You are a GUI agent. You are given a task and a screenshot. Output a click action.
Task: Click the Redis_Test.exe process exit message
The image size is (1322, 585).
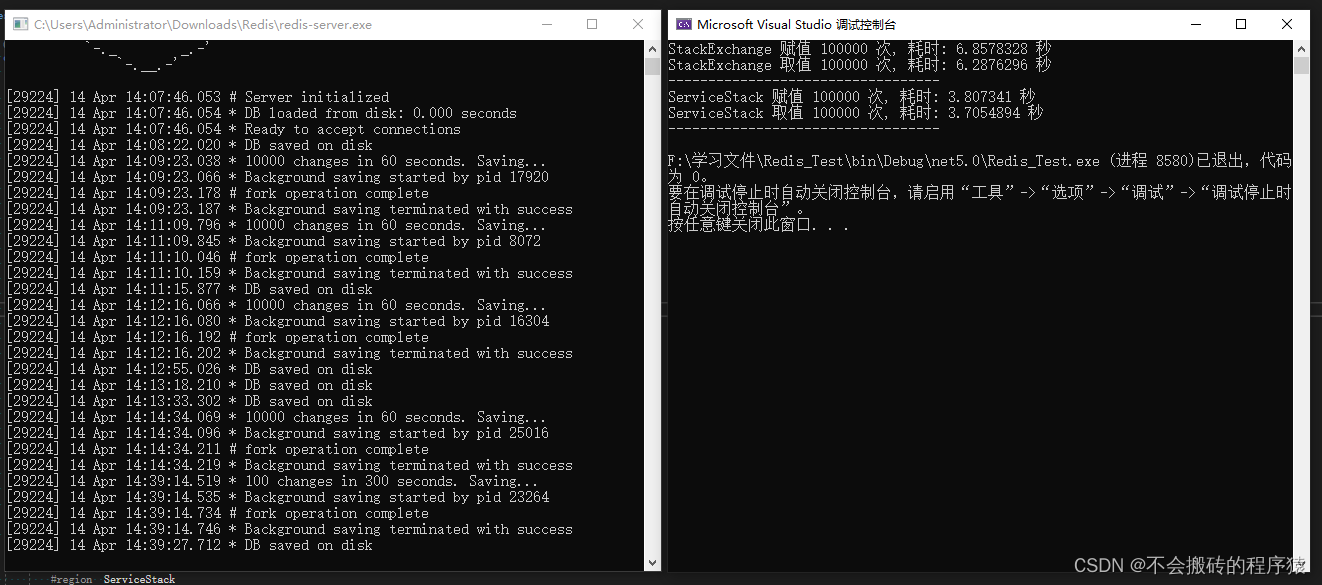coord(979,168)
